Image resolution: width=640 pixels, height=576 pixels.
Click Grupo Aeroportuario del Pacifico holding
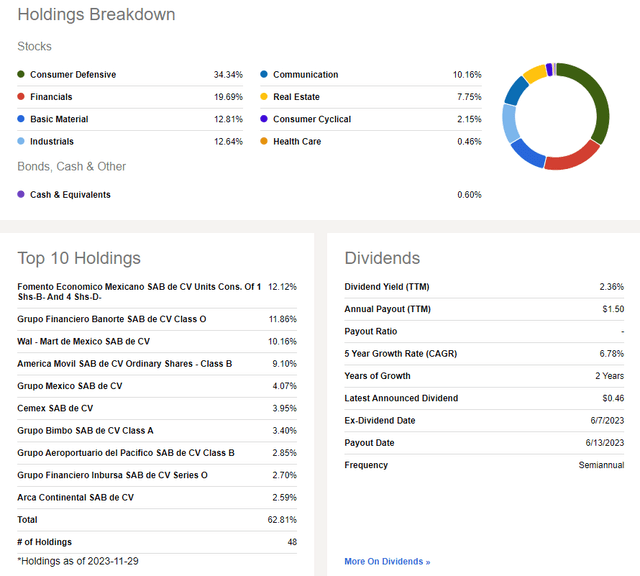(x=126, y=453)
